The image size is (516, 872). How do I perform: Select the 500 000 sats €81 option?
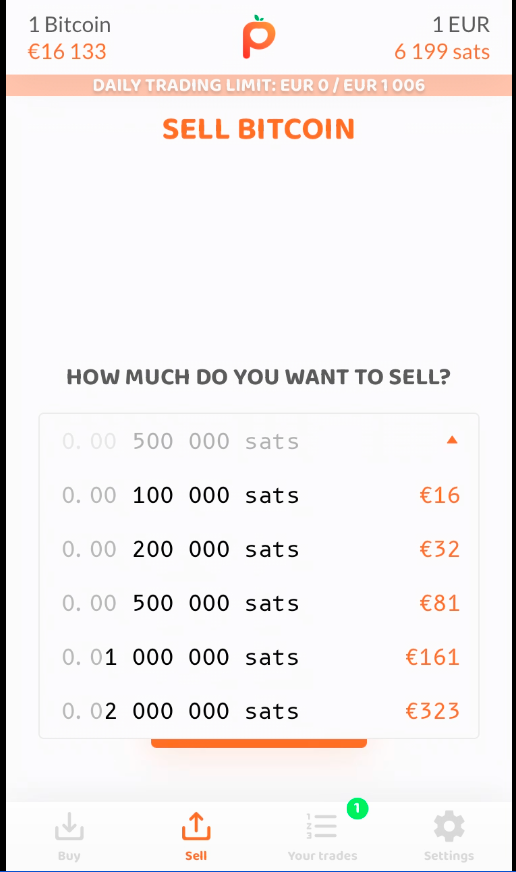point(259,603)
